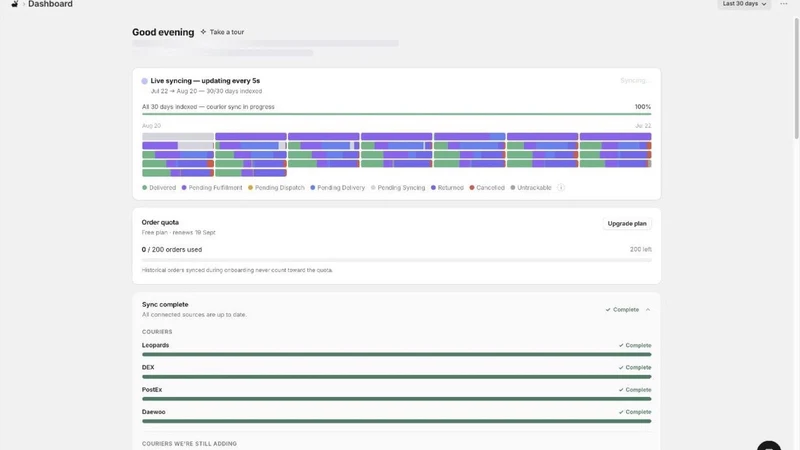Select the Leopards courier name
This screenshot has height=450, width=800.
pos(155,345)
